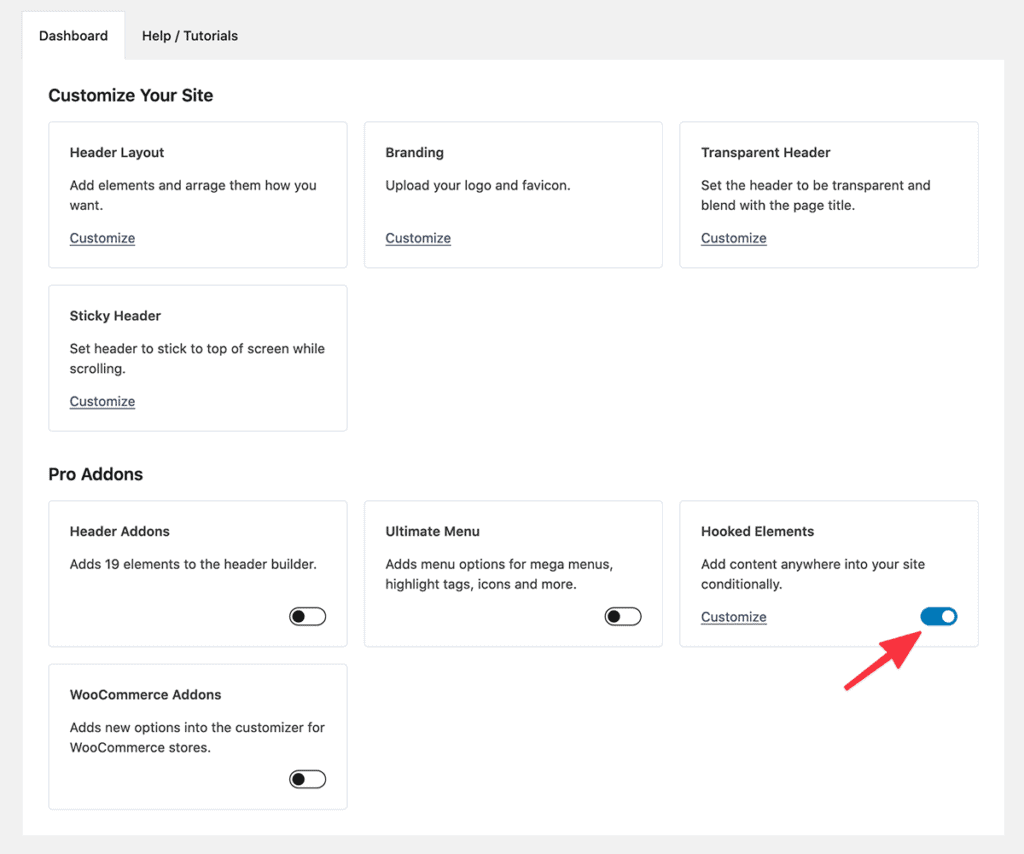Open Customize for Hooked Elements

(x=733, y=617)
